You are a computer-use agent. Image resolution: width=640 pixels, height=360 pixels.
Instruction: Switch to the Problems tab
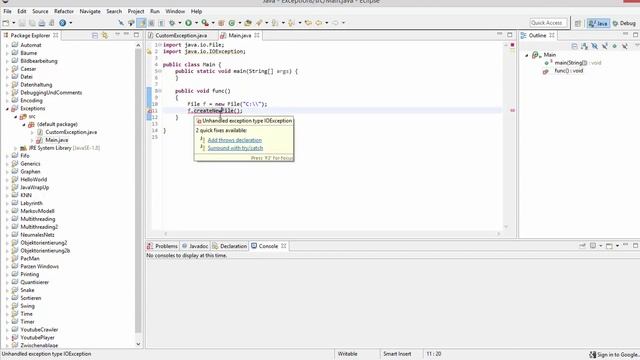click(x=163, y=246)
